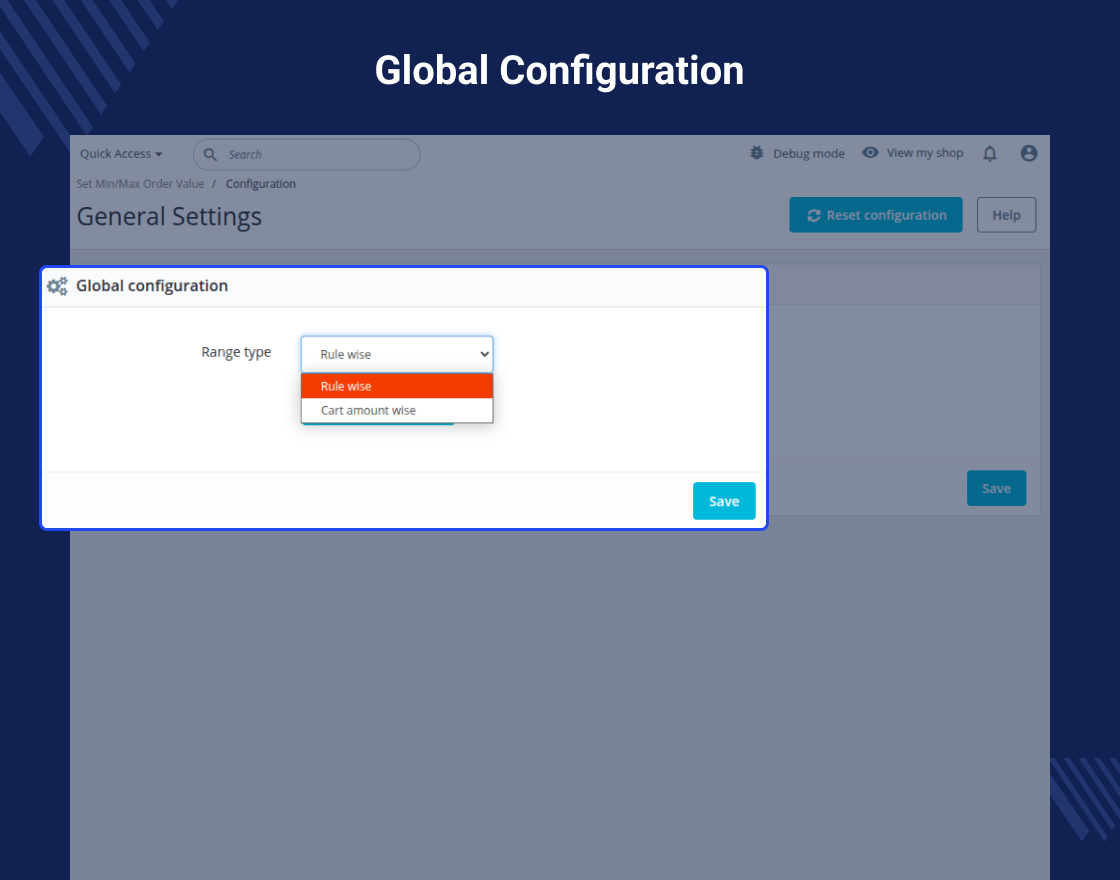
Task: Open the Help button
Action: point(1006,215)
